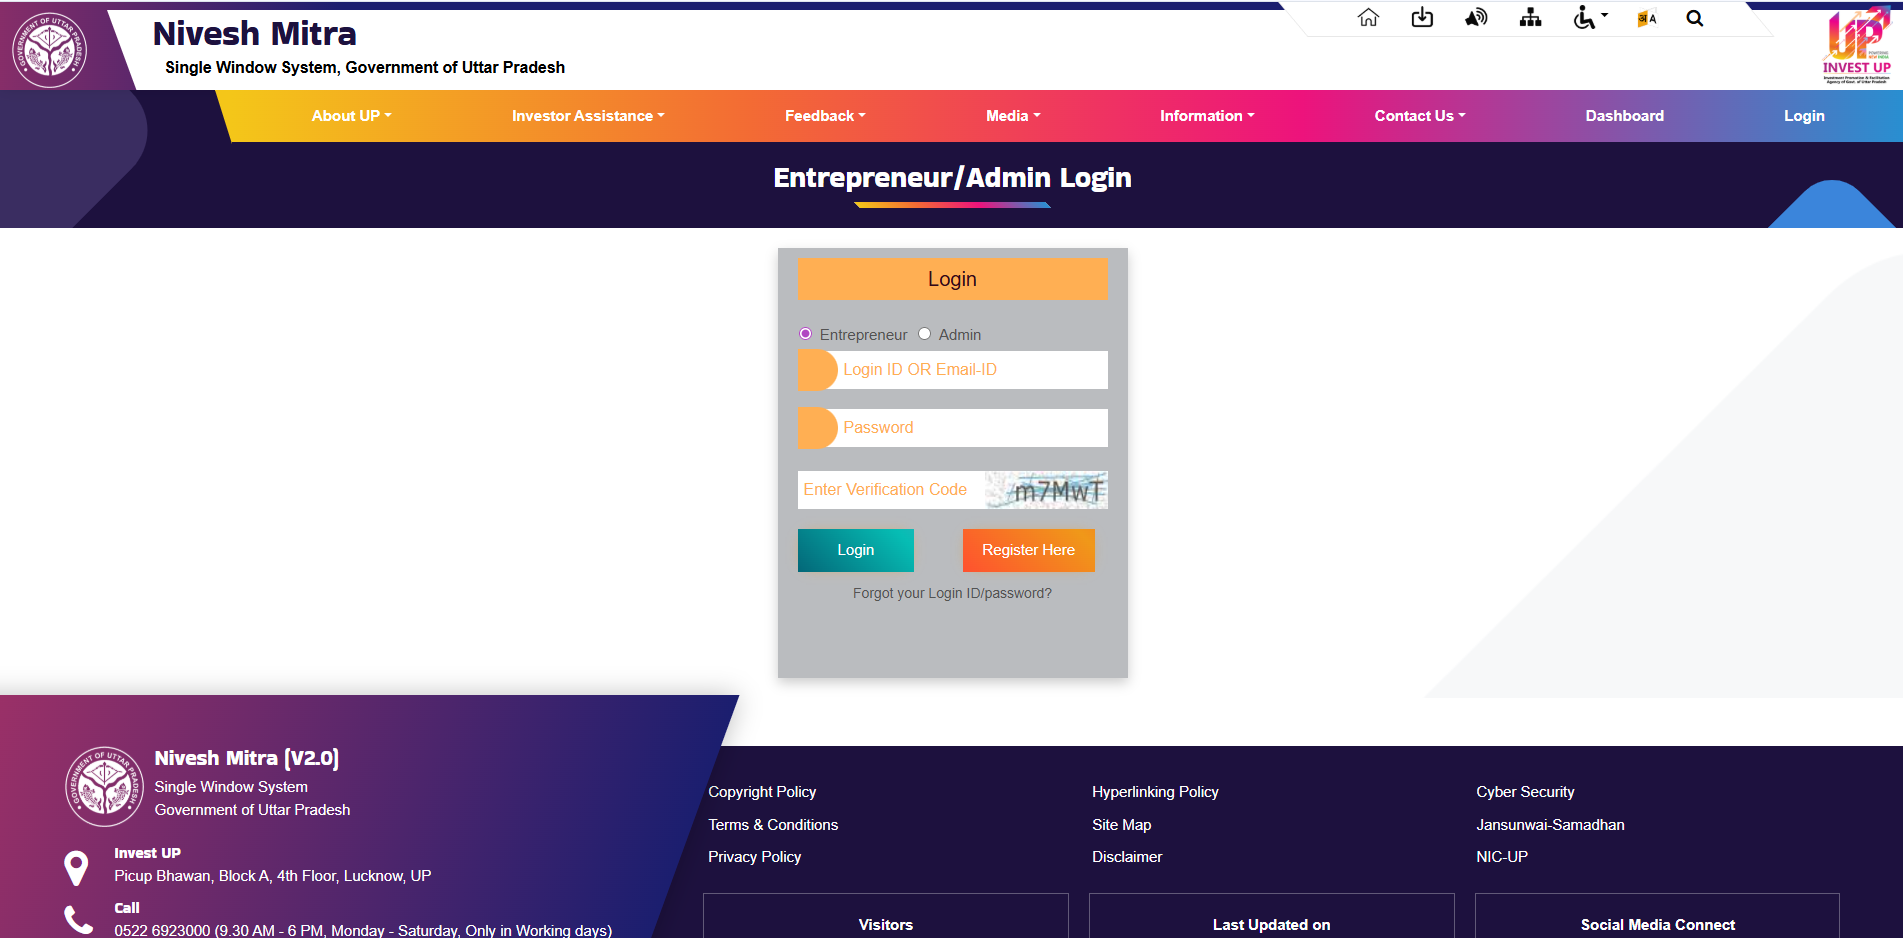1903x938 pixels.
Task: Open the sitemap hierarchy icon
Action: click(1530, 18)
